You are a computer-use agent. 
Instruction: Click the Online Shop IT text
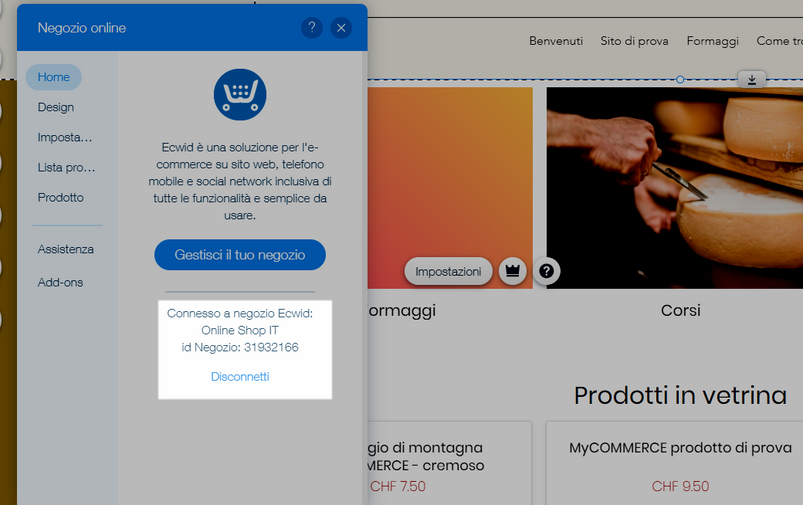(240, 330)
